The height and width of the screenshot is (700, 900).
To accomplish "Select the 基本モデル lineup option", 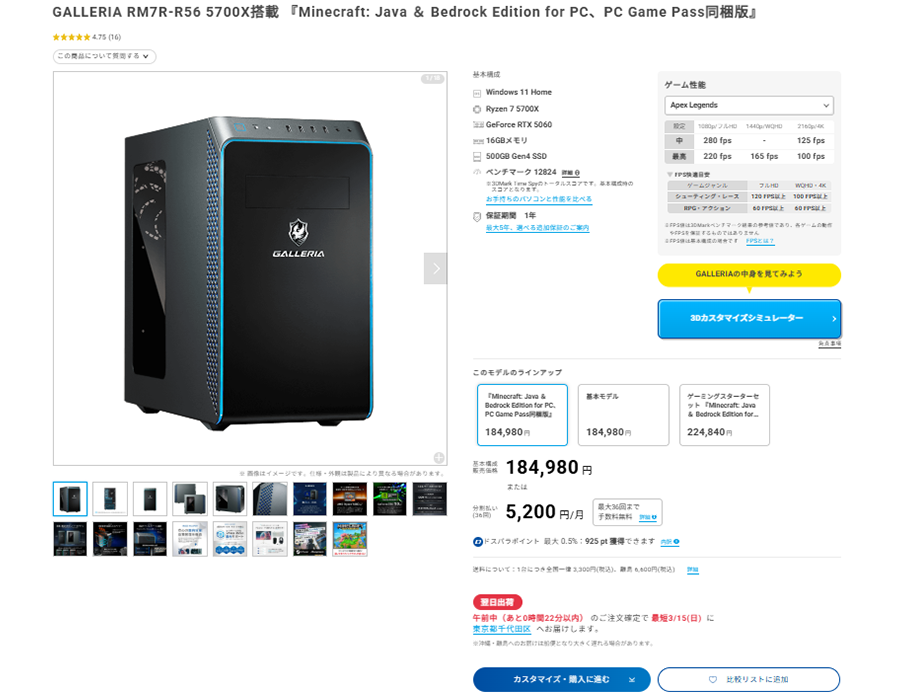I will point(622,413).
